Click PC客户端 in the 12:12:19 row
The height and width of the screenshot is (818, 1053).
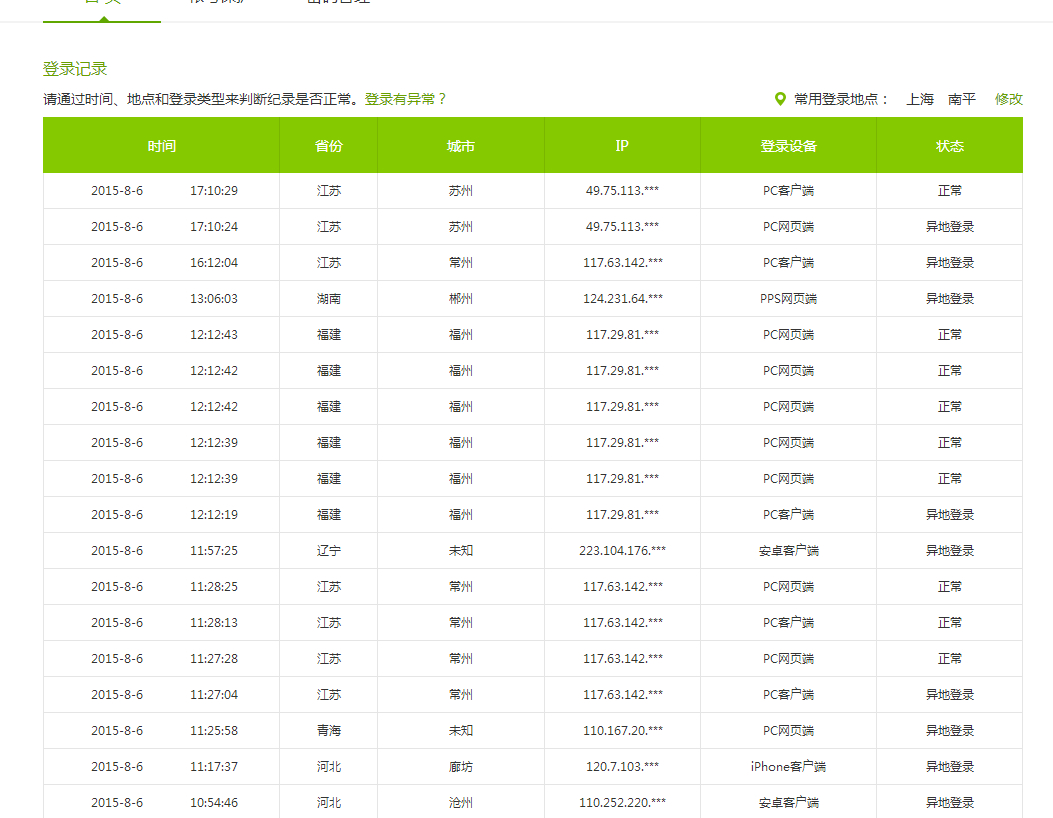(788, 514)
